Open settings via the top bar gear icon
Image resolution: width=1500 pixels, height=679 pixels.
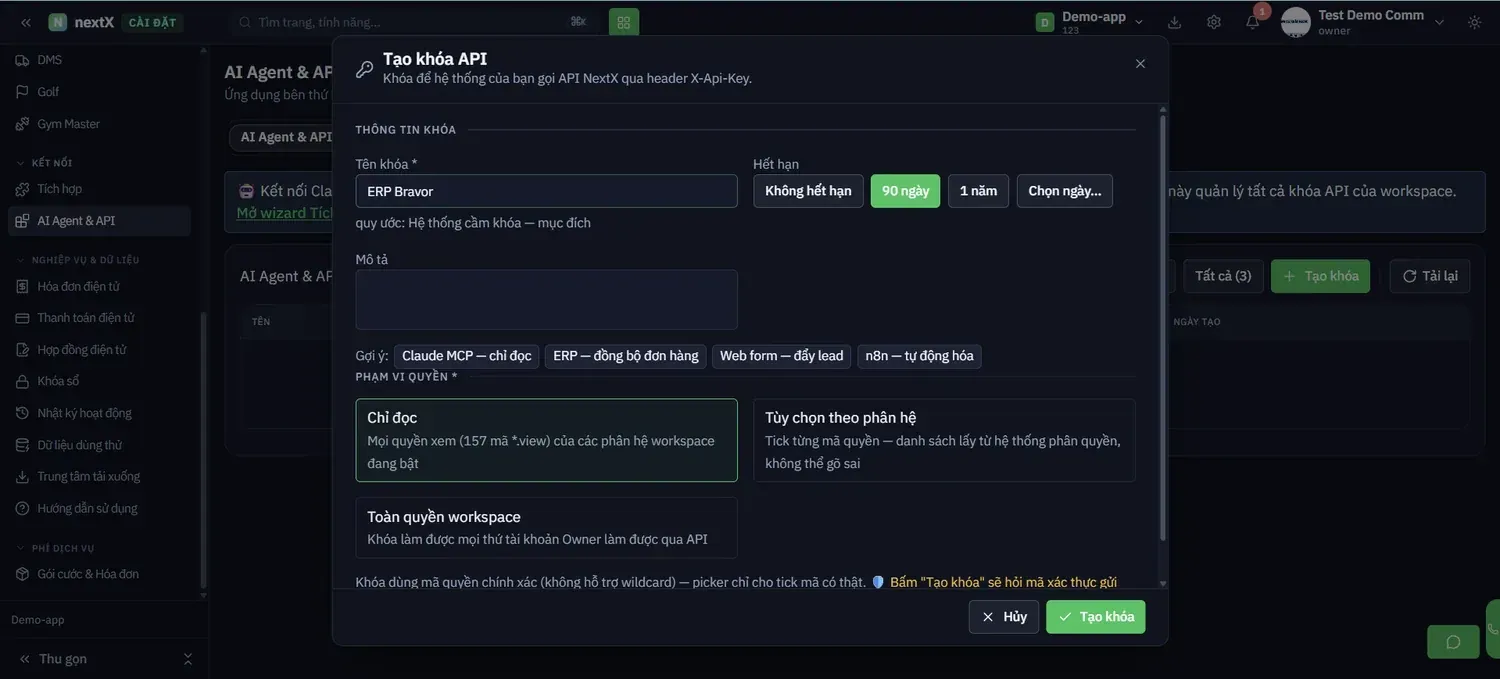coord(1214,22)
